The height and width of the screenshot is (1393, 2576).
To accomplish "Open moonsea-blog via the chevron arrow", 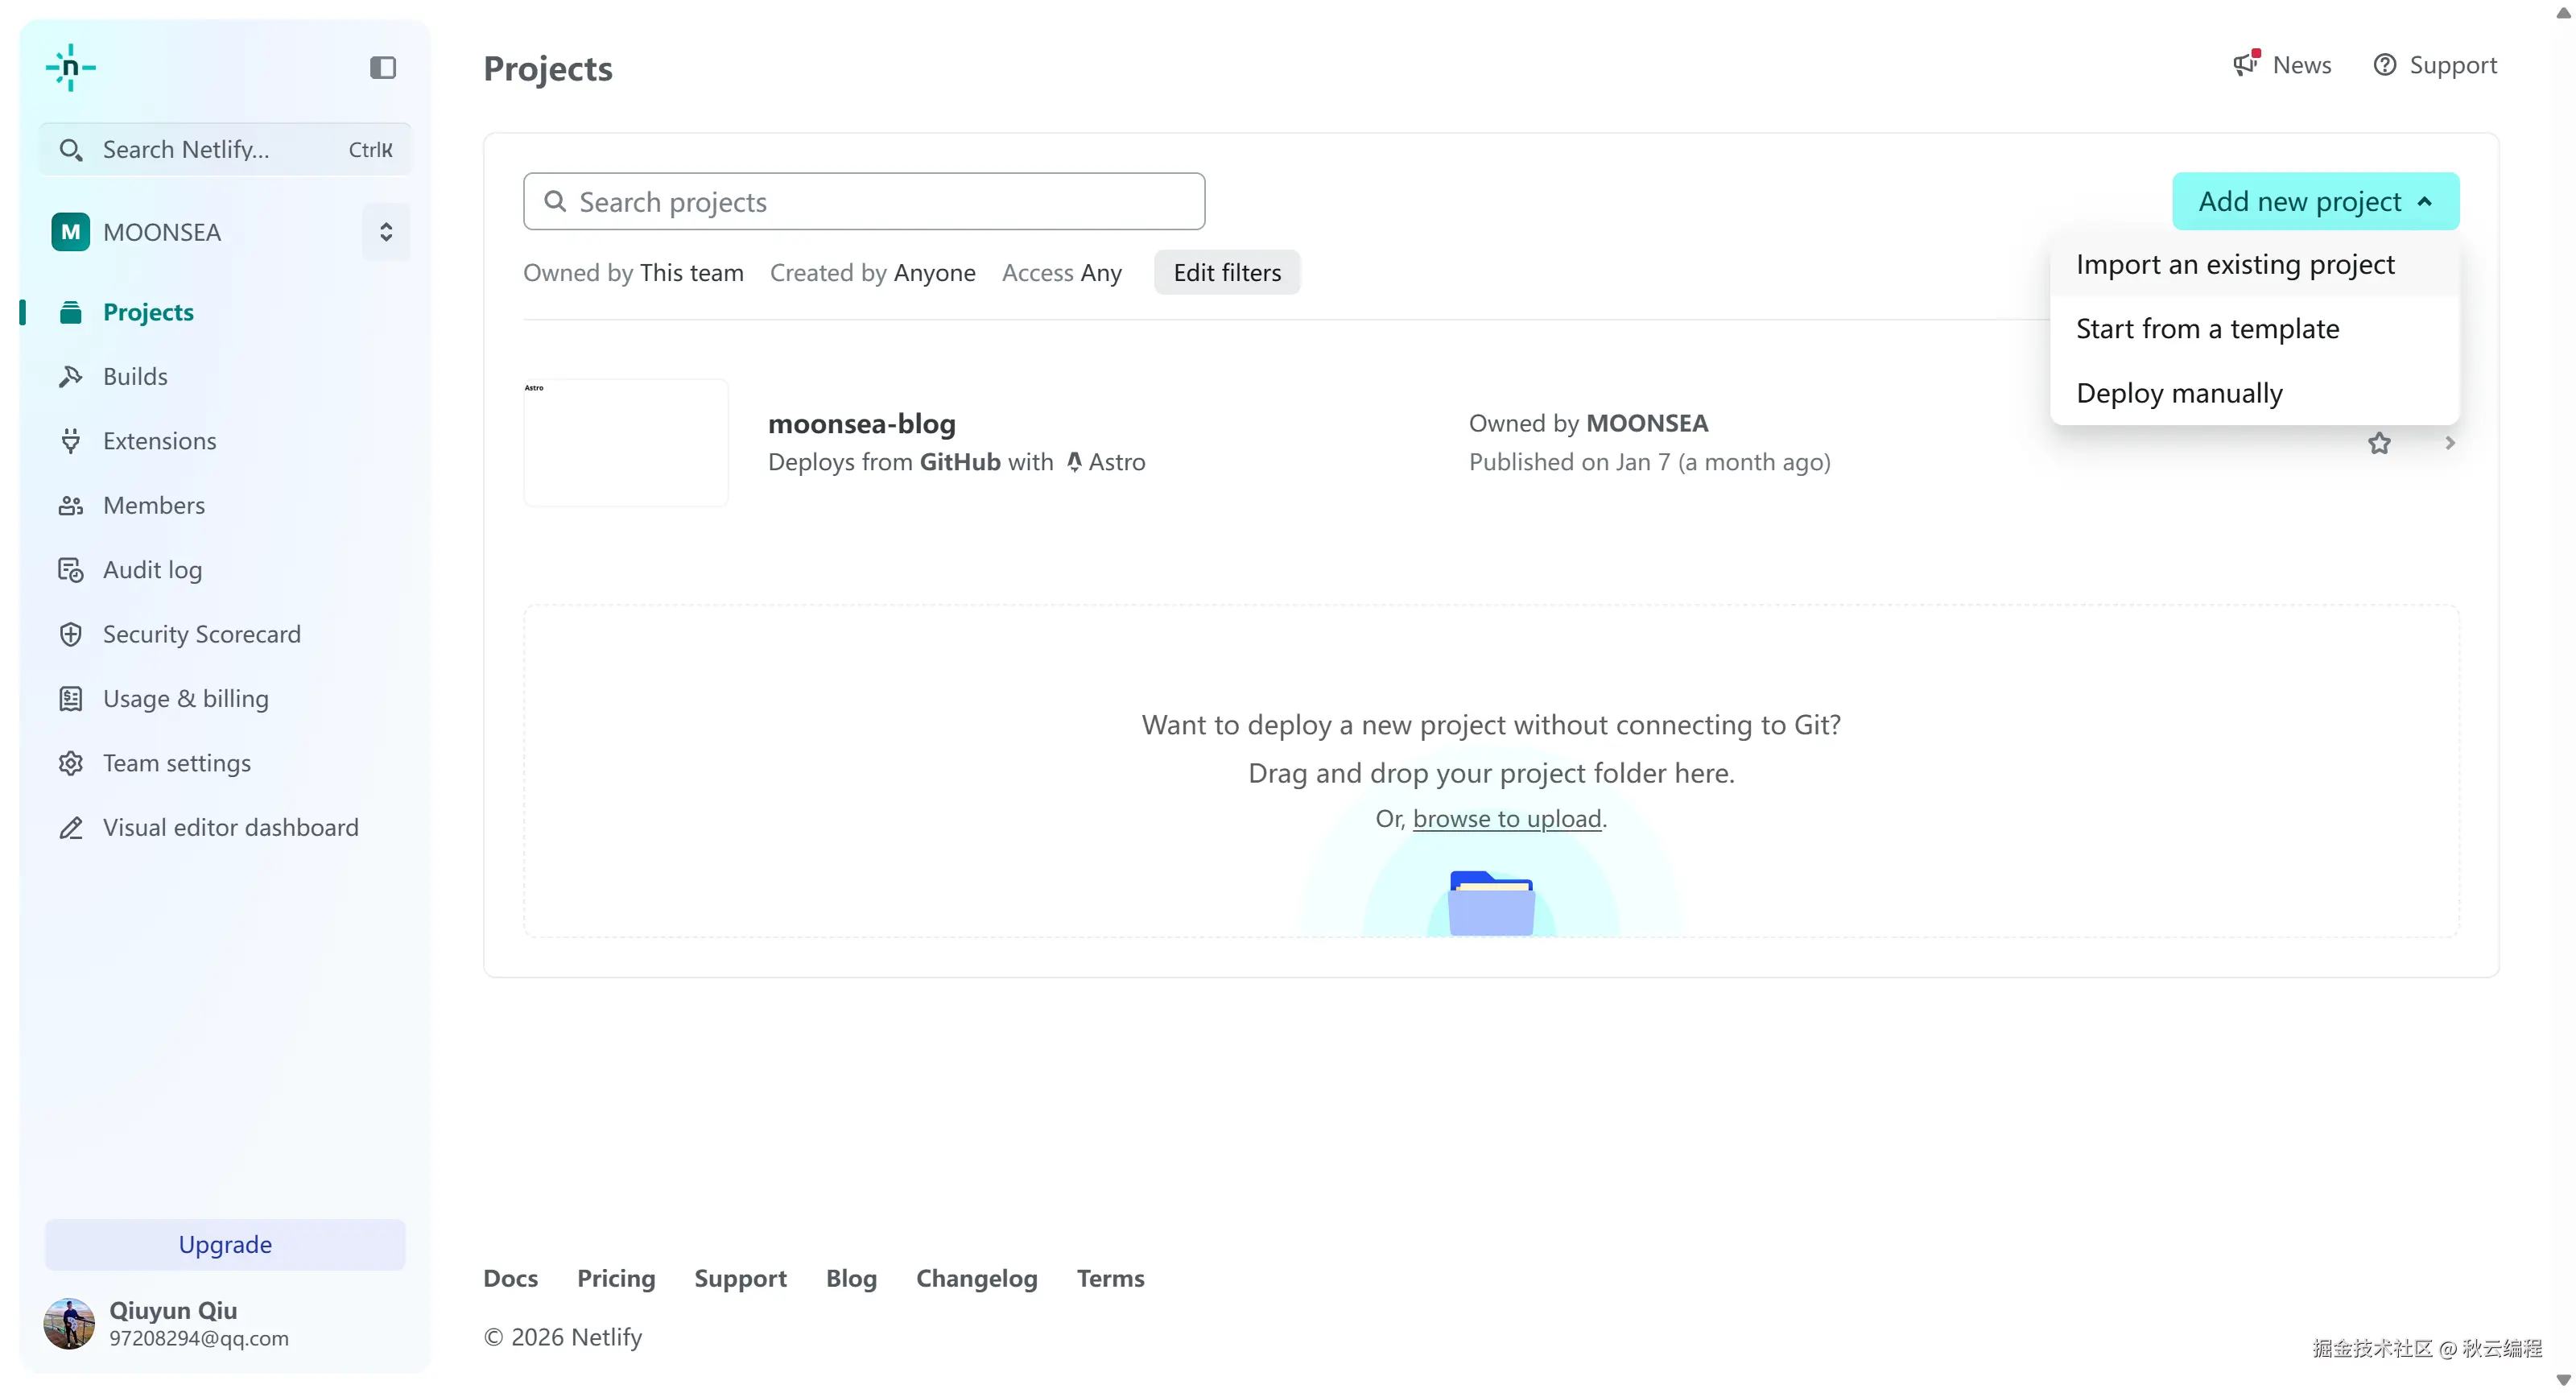I will pos(2450,443).
